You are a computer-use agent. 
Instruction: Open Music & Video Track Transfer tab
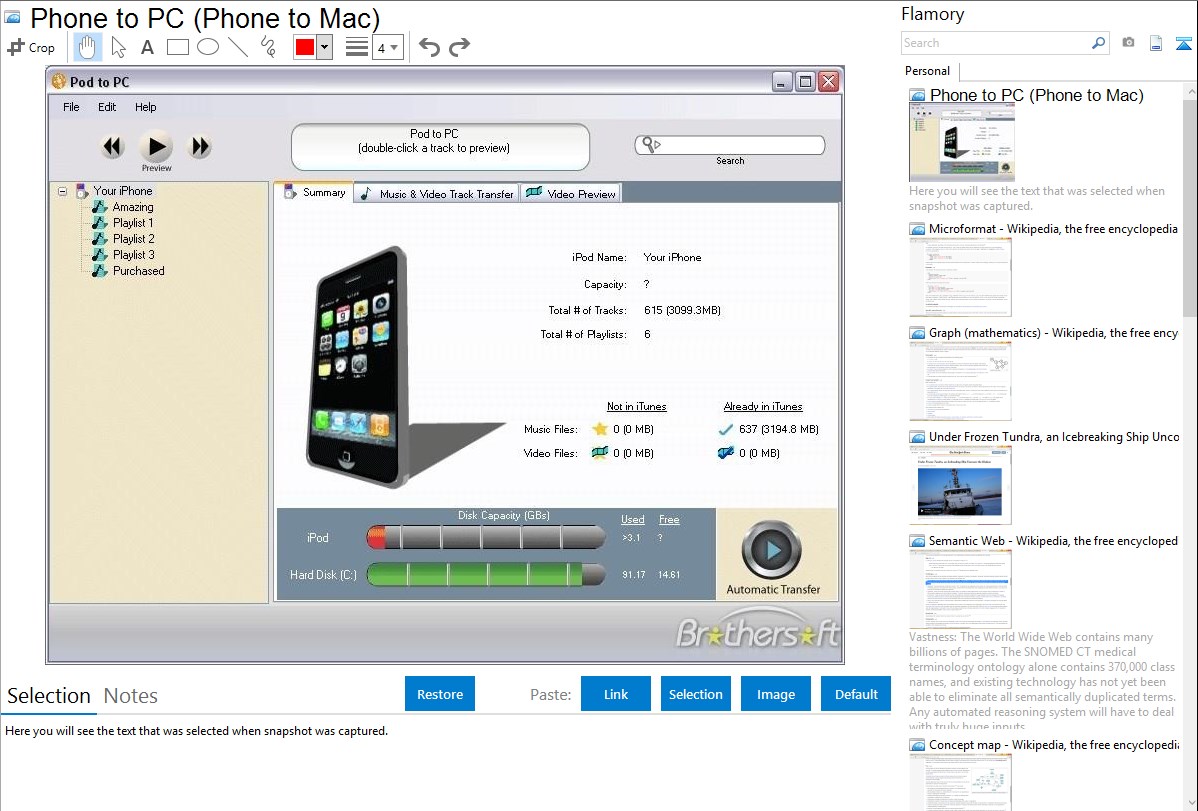click(437, 194)
